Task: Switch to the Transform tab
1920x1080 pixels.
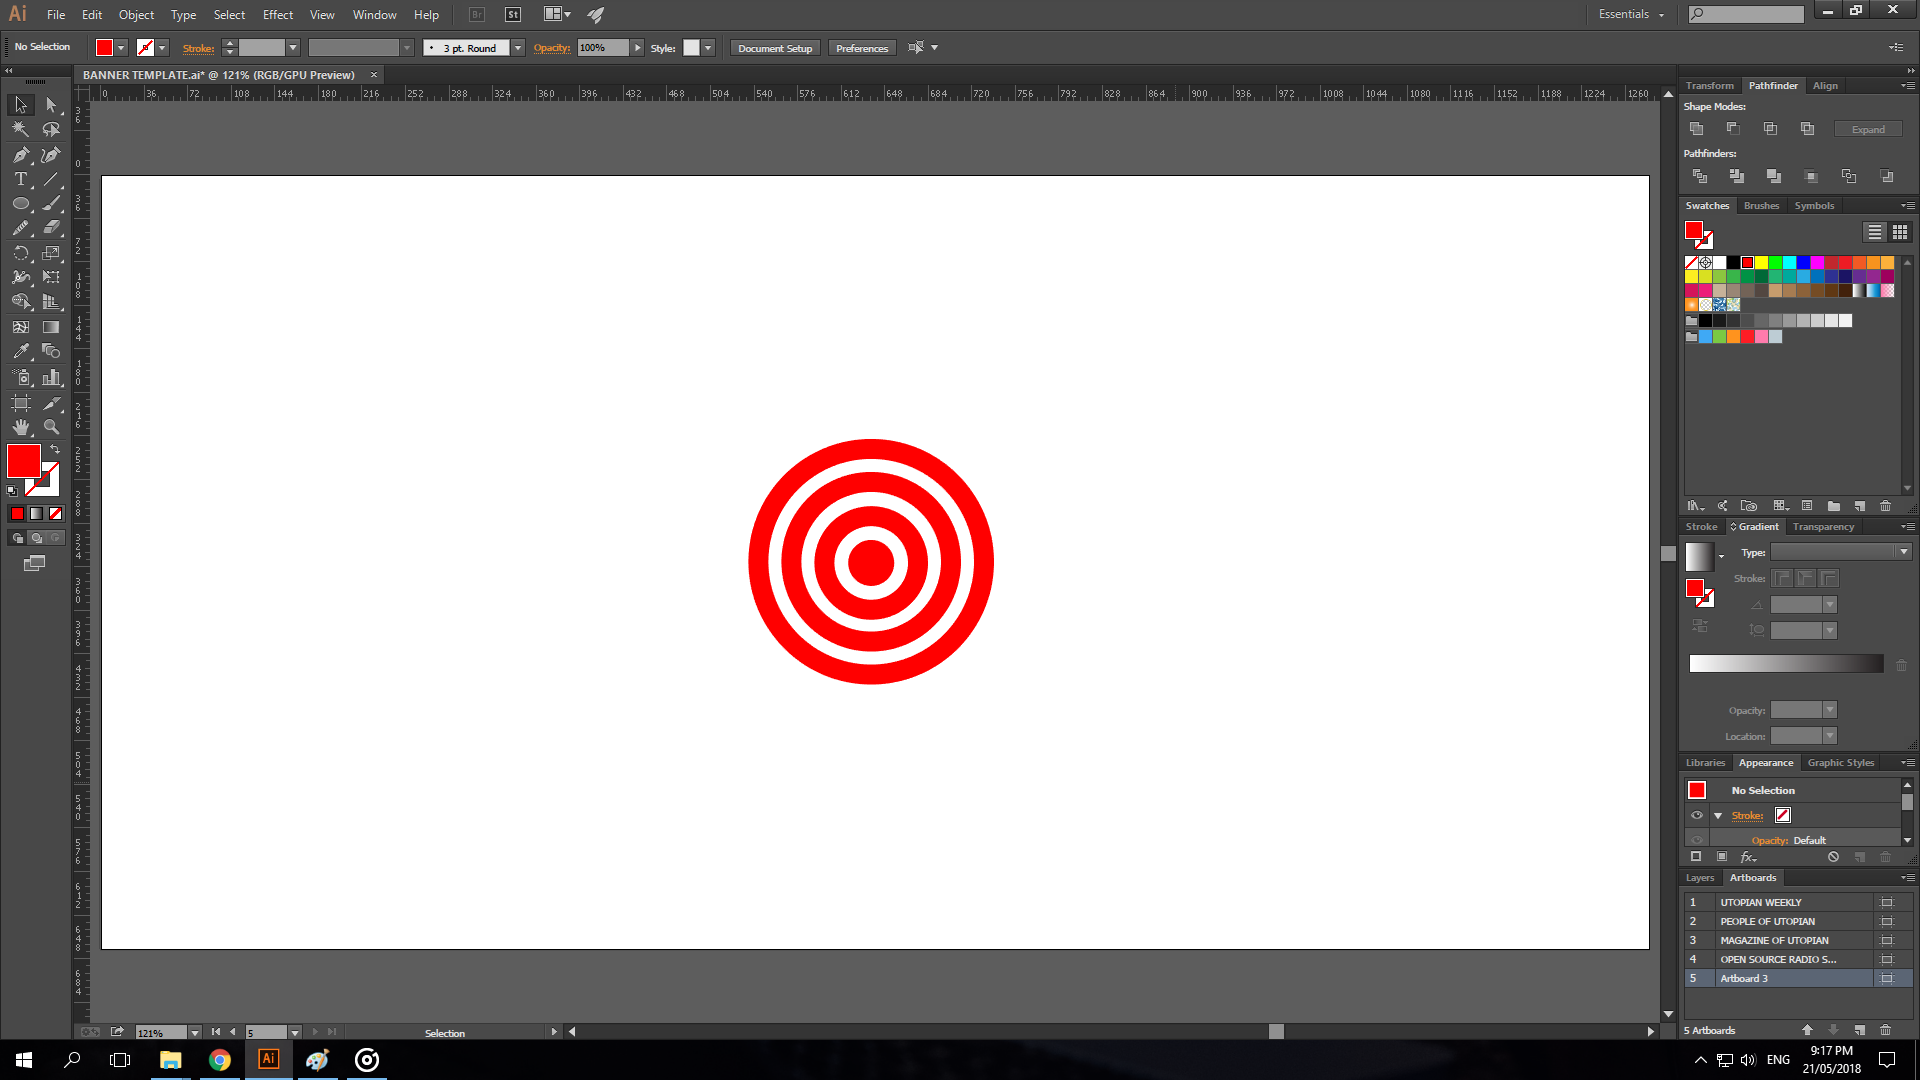Action: click(x=1710, y=86)
